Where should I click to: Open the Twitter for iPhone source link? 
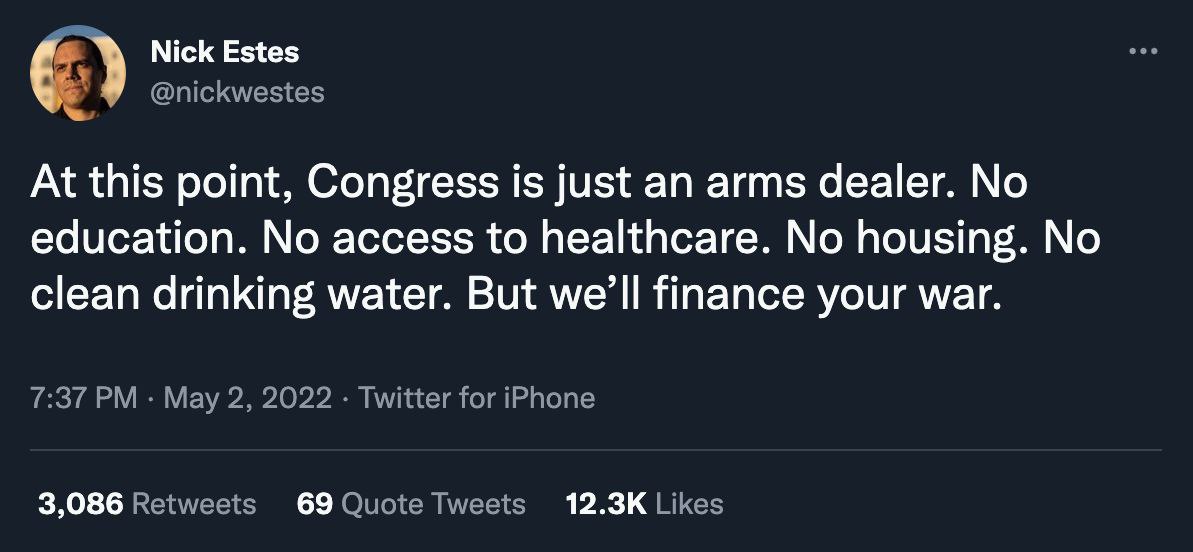pos(476,398)
